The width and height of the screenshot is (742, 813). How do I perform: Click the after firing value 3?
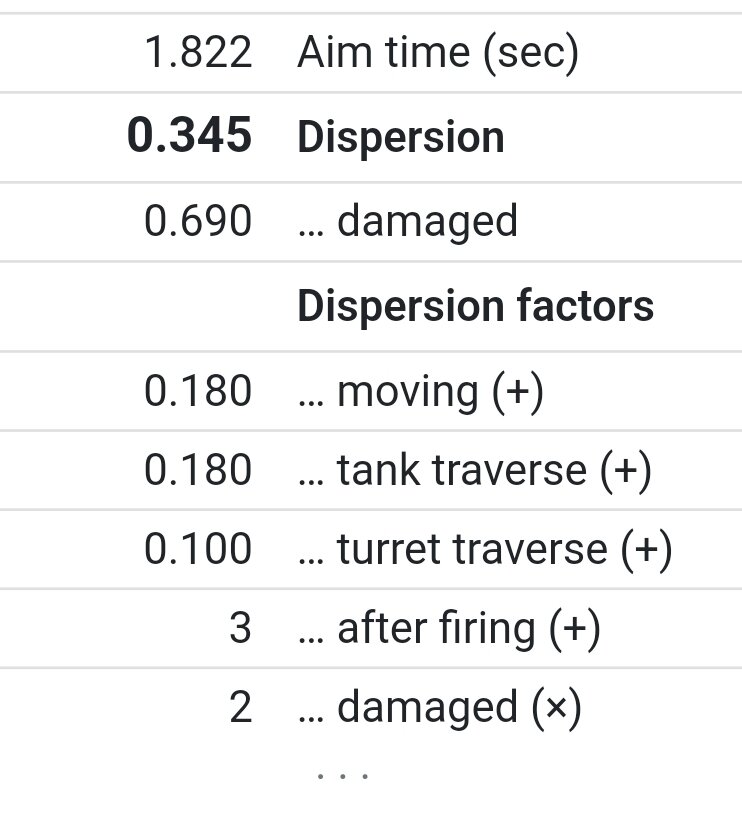(x=241, y=628)
